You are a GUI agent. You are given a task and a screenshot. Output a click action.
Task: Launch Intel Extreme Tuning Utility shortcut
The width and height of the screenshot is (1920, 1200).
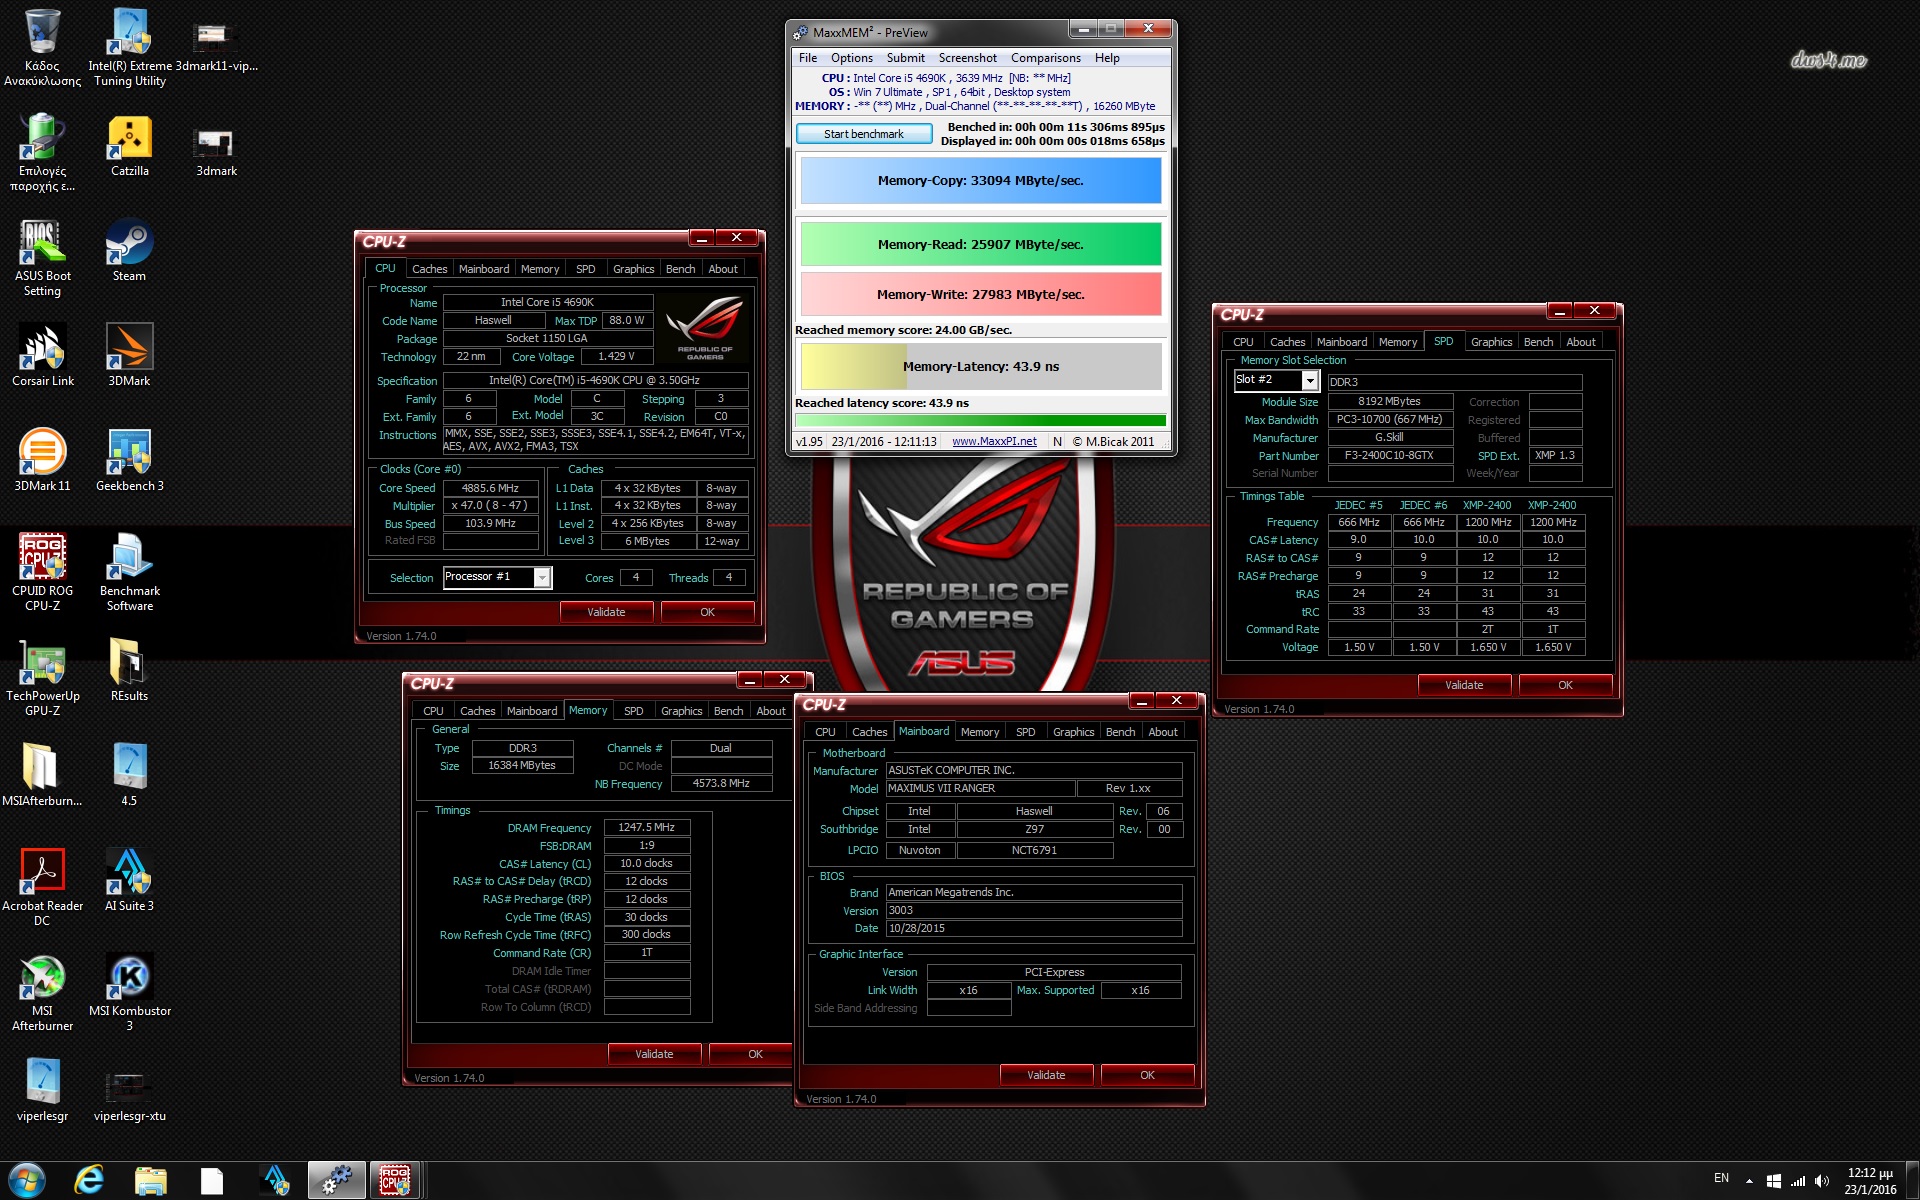tap(130, 47)
